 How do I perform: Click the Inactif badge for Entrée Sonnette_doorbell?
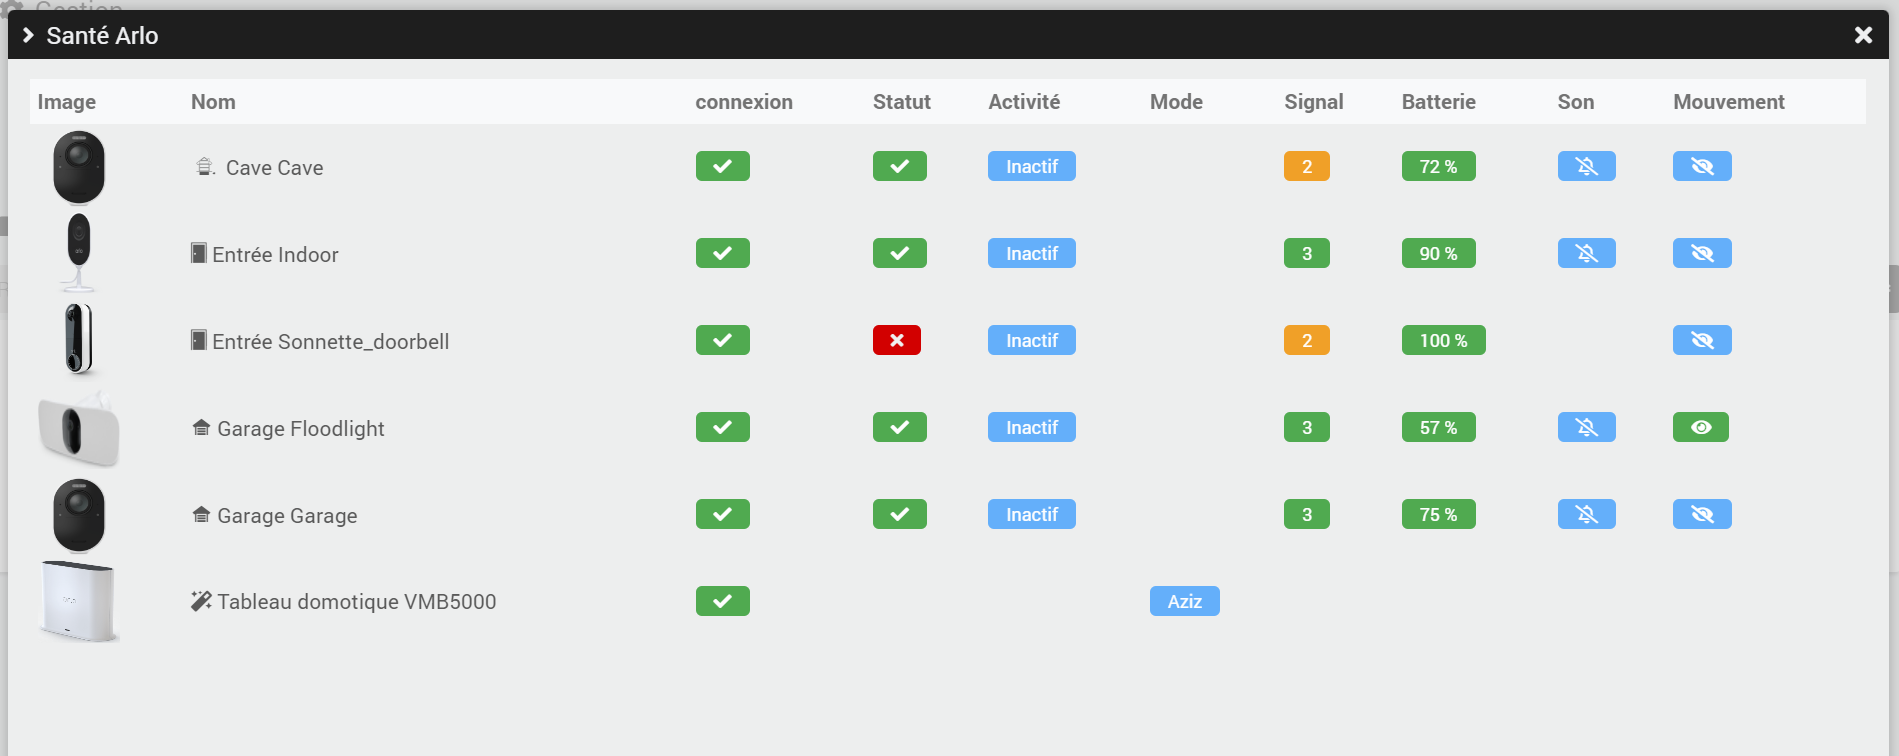click(x=1032, y=340)
